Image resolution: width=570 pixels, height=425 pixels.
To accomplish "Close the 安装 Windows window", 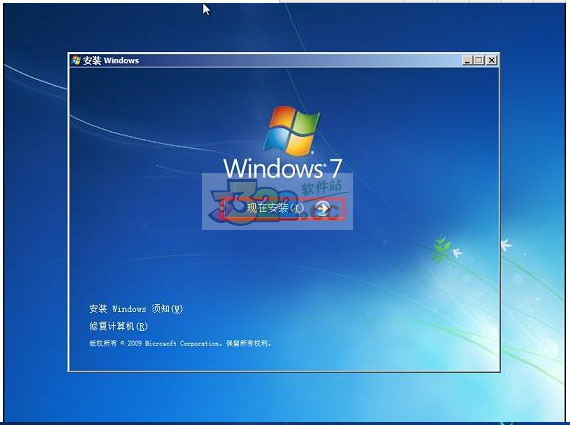I will [491, 60].
